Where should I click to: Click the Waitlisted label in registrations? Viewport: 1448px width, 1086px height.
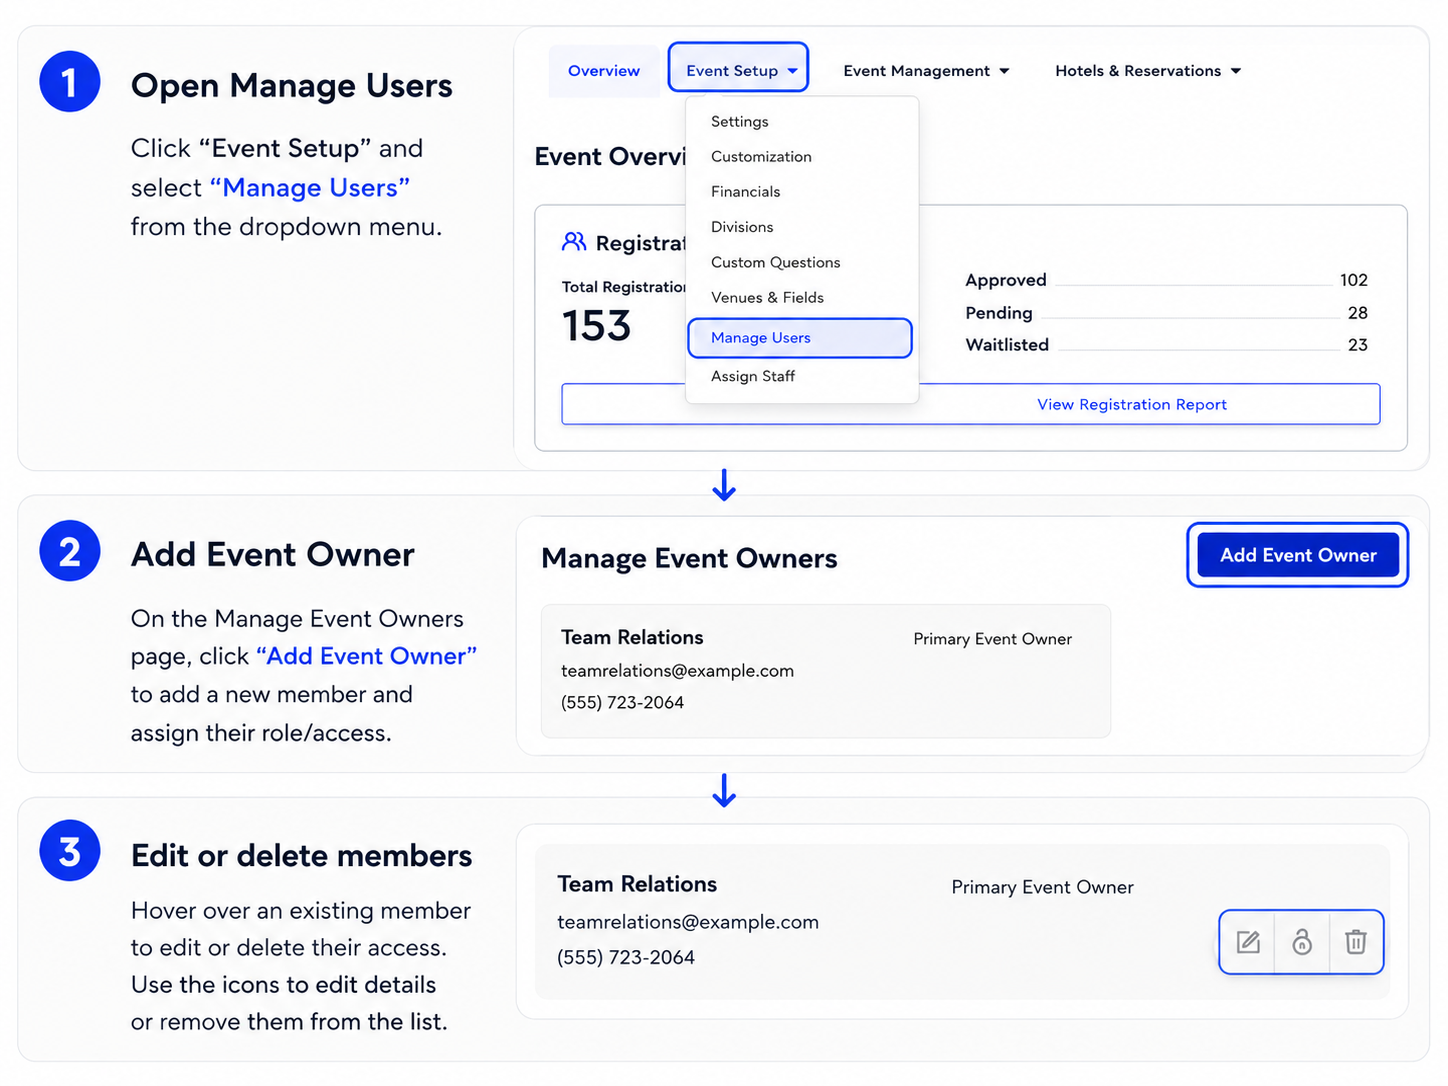click(x=1007, y=345)
